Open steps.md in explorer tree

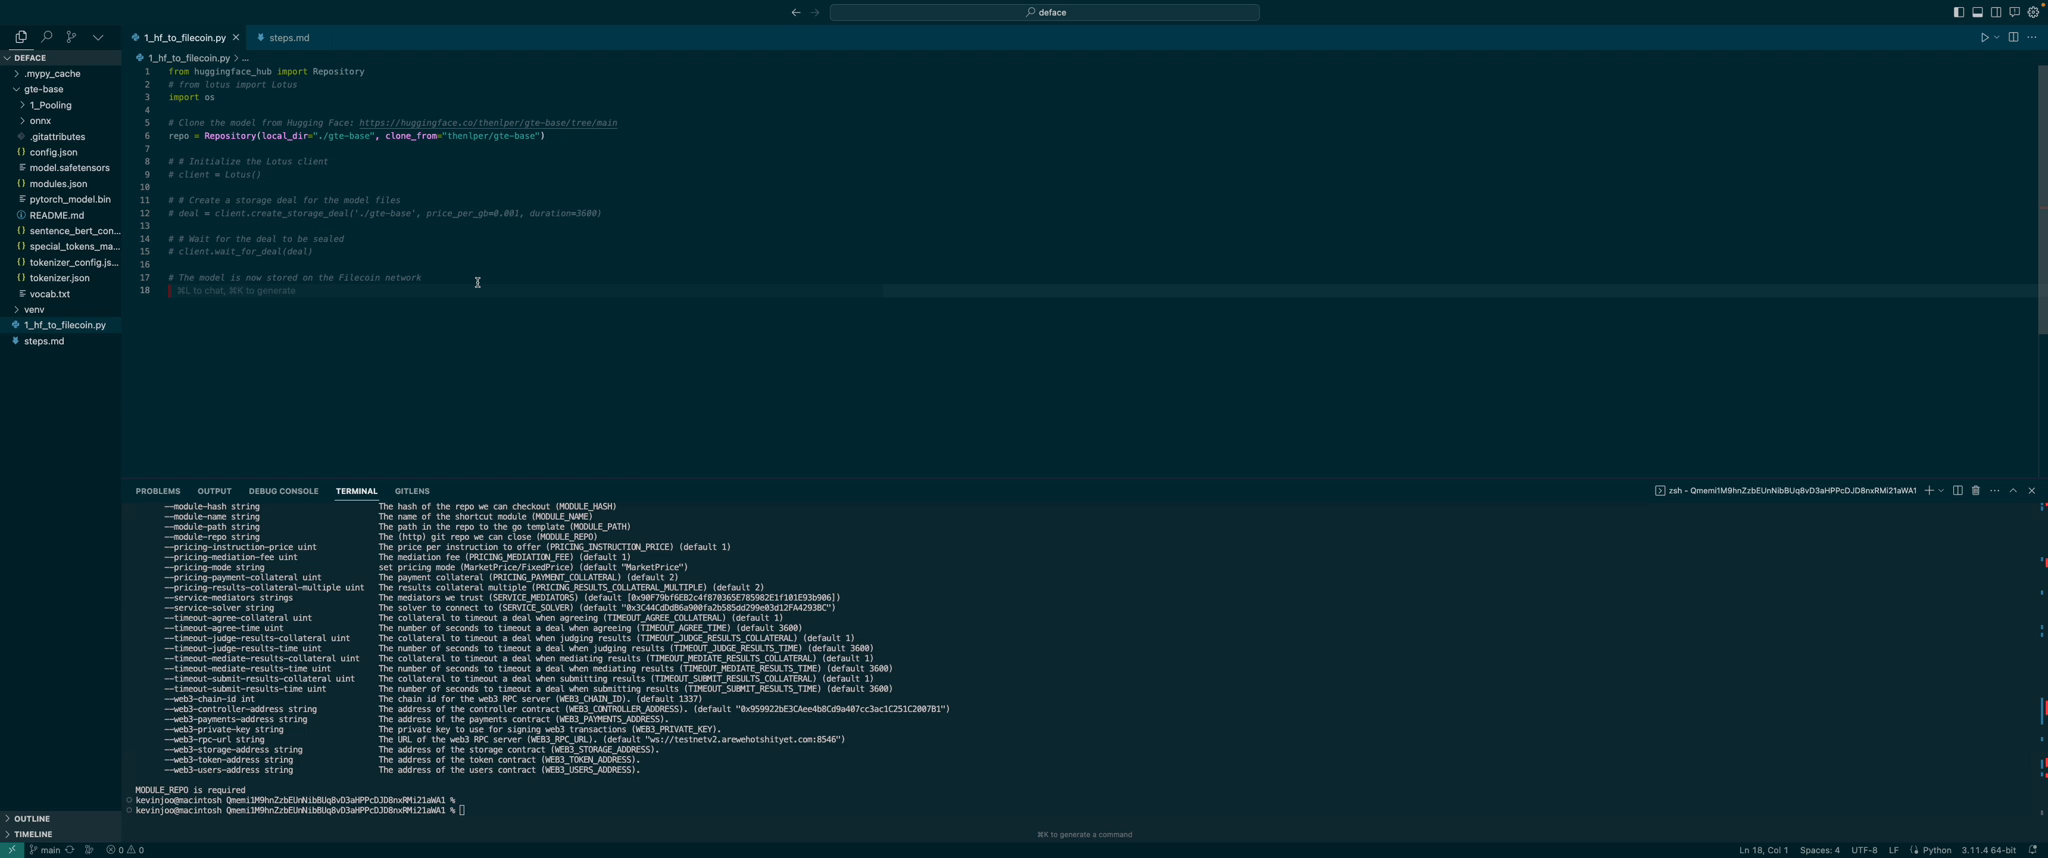[x=60, y=341]
